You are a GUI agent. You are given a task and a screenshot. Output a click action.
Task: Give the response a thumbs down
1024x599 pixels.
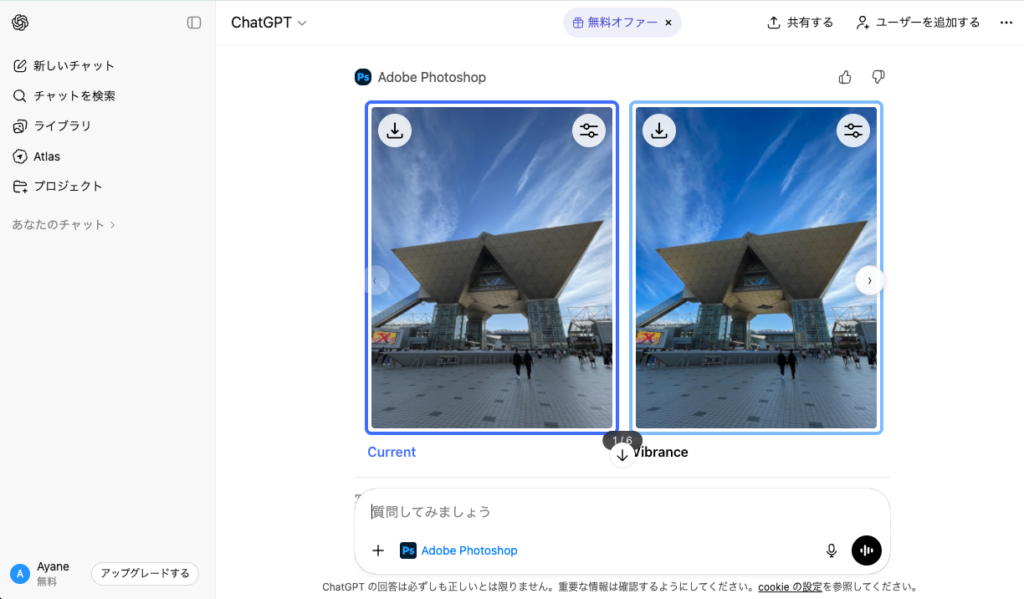point(878,77)
